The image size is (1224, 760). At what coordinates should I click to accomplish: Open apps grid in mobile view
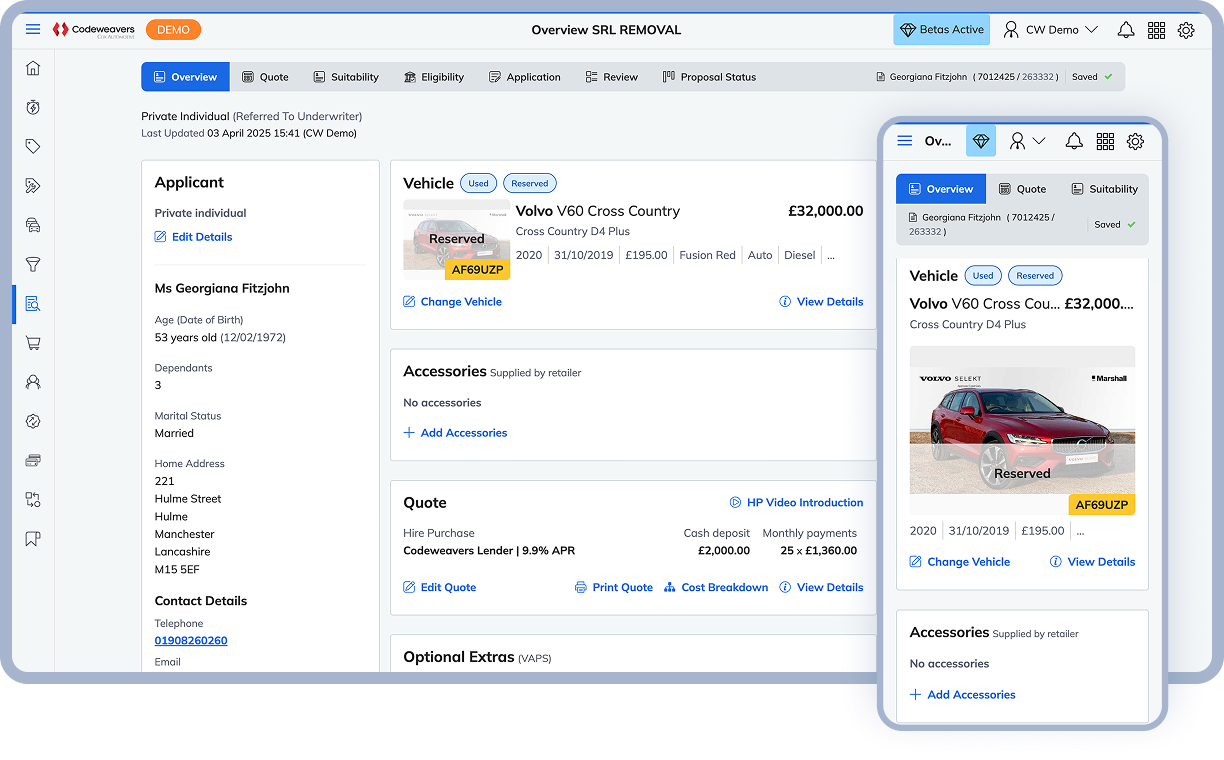1105,141
